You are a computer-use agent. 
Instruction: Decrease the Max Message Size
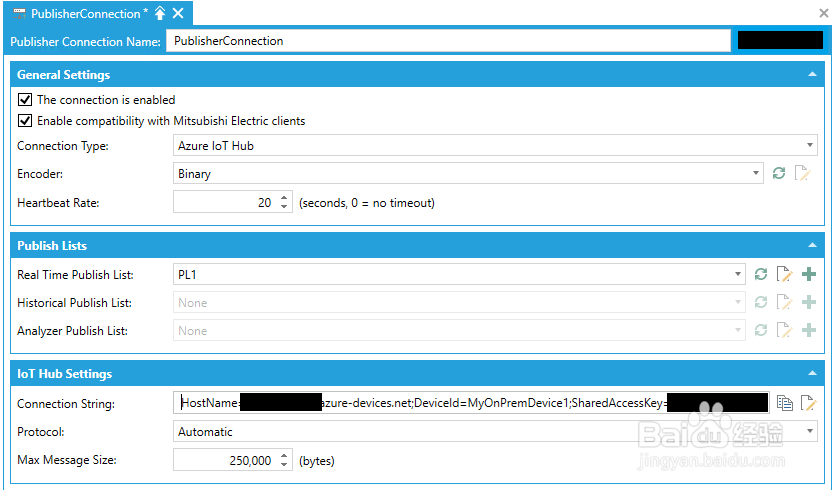pyautogui.click(x=284, y=465)
